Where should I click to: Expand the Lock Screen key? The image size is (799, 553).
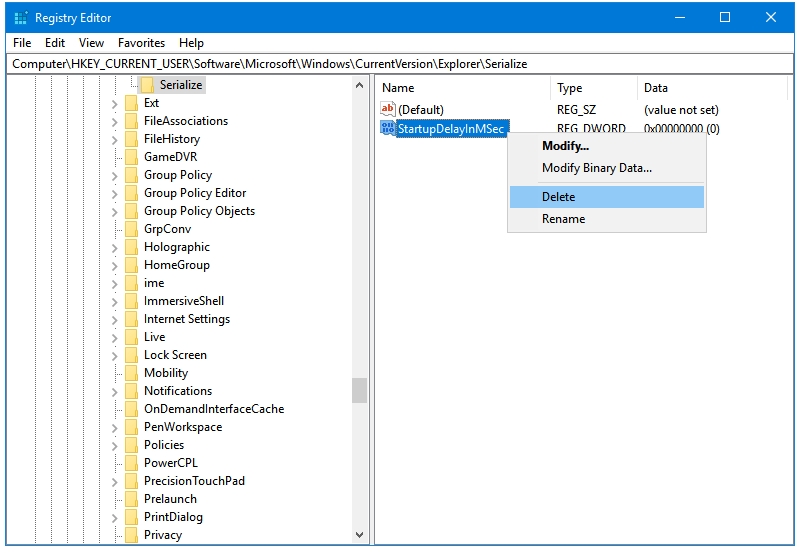click(115, 355)
